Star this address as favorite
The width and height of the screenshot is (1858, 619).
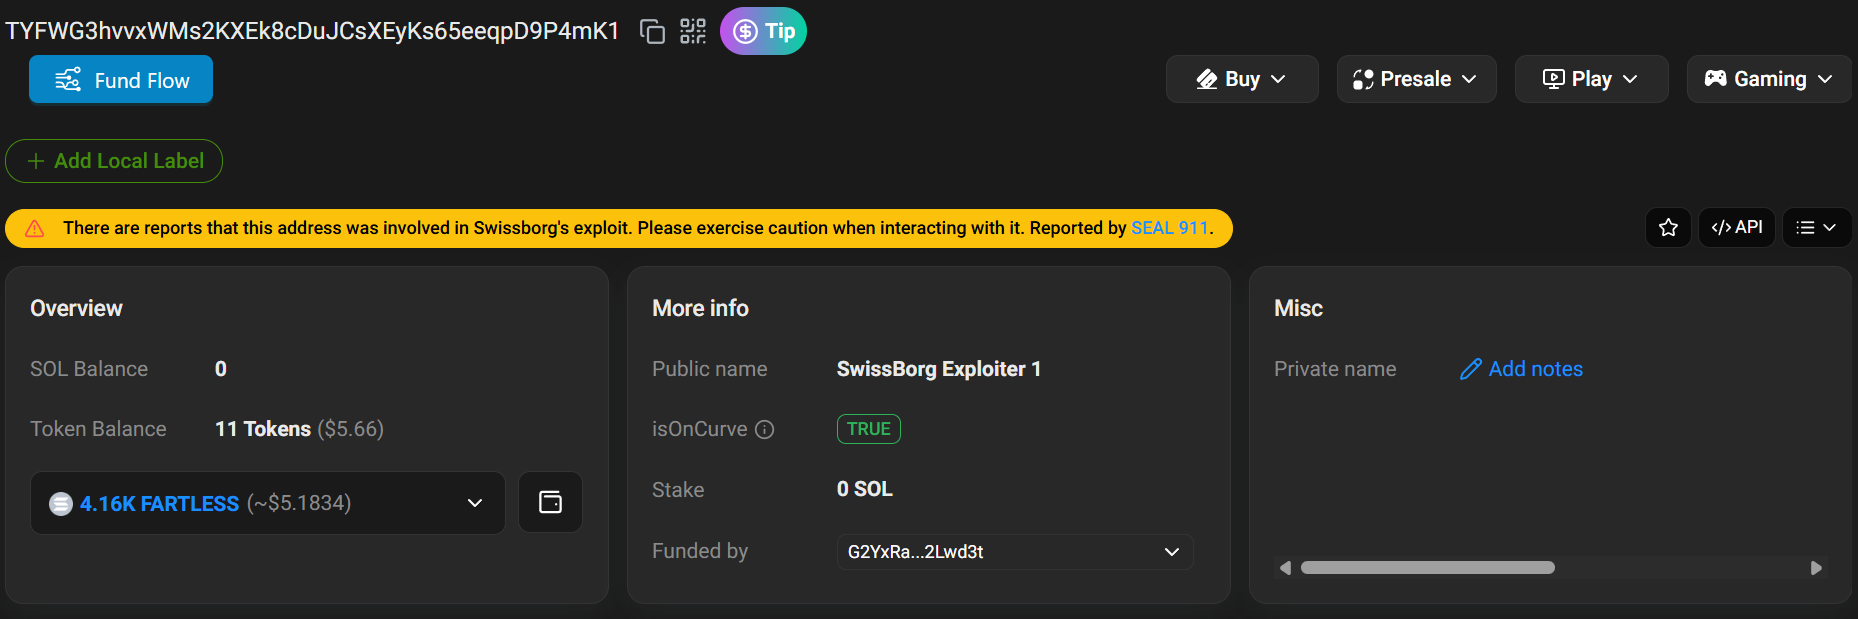point(1668,228)
